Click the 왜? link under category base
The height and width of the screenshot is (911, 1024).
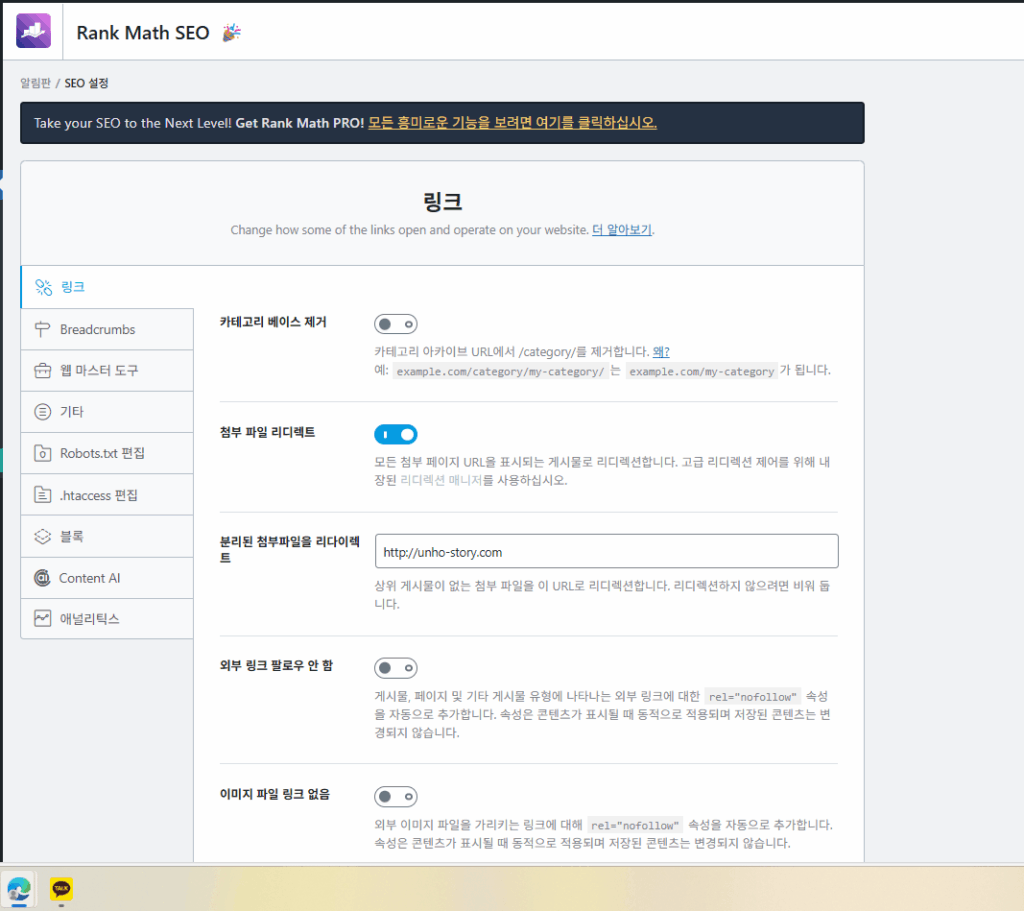point(661,352)
